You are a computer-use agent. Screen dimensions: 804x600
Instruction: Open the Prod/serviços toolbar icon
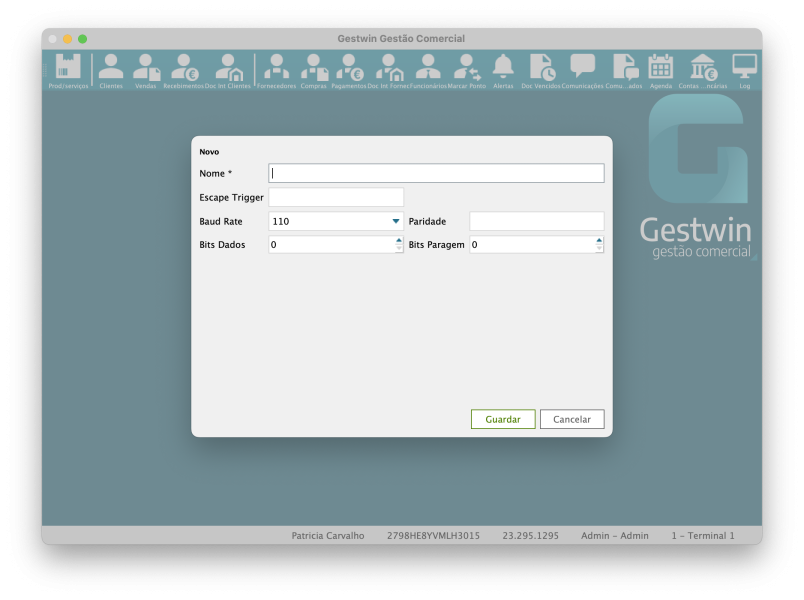(68, 70)
